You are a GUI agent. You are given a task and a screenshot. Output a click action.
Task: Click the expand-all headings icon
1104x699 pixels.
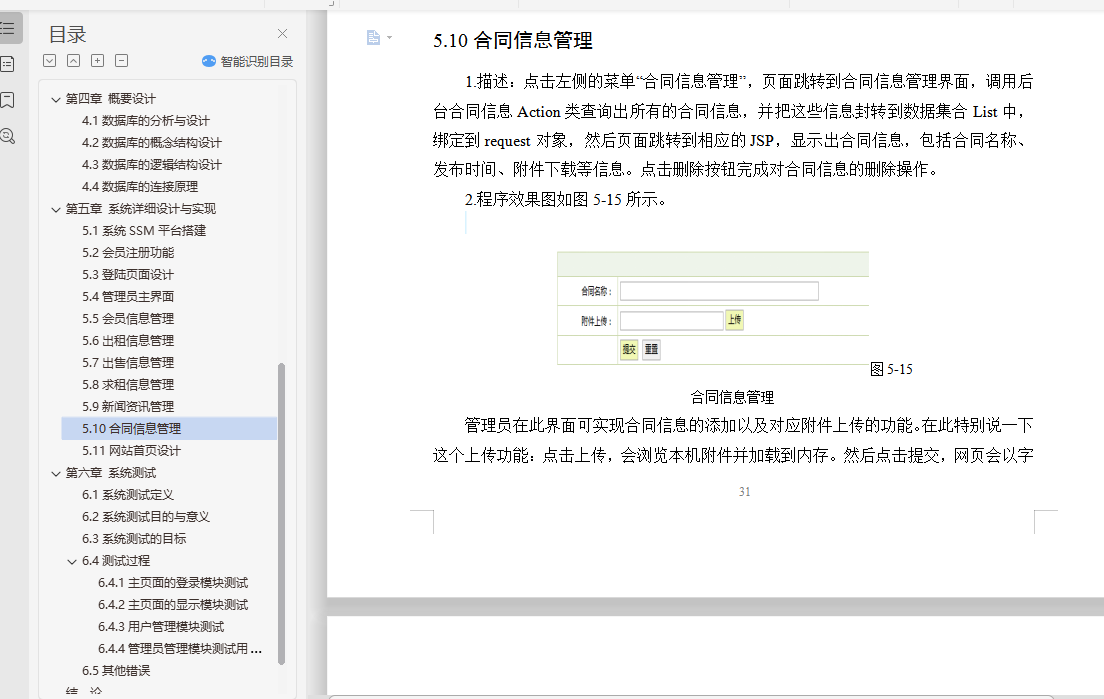pos(49,61)
